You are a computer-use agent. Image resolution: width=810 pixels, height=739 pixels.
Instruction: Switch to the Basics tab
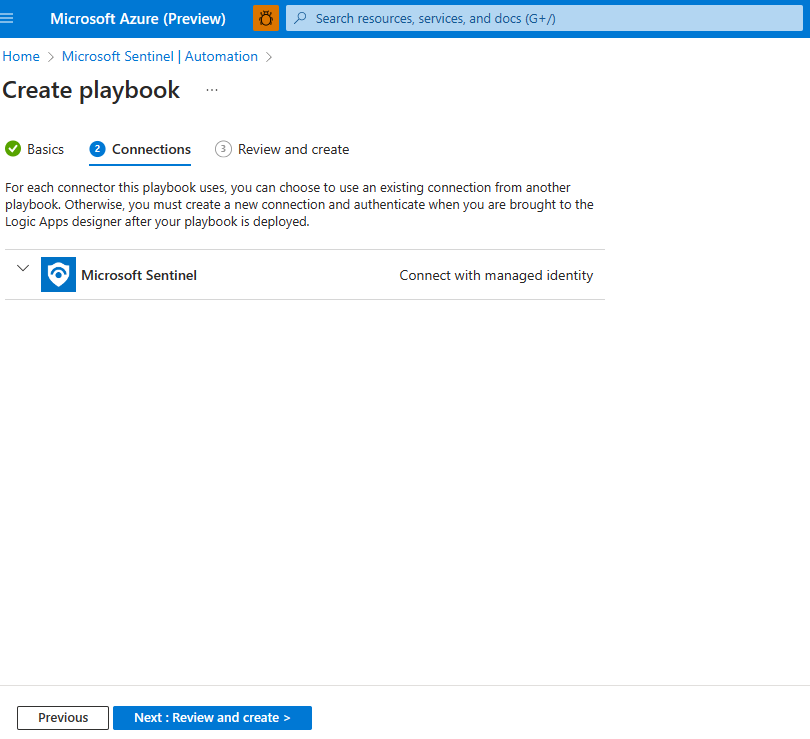click(x=42, y=148)
